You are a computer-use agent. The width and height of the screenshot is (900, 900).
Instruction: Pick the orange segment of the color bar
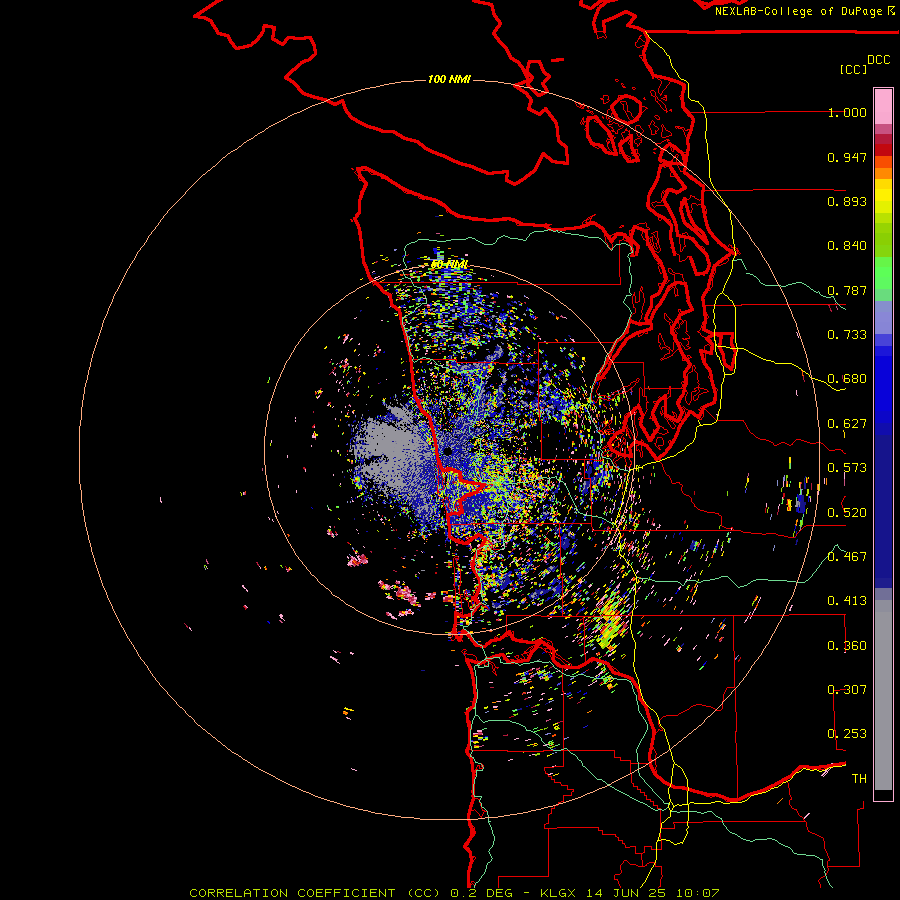883,173
